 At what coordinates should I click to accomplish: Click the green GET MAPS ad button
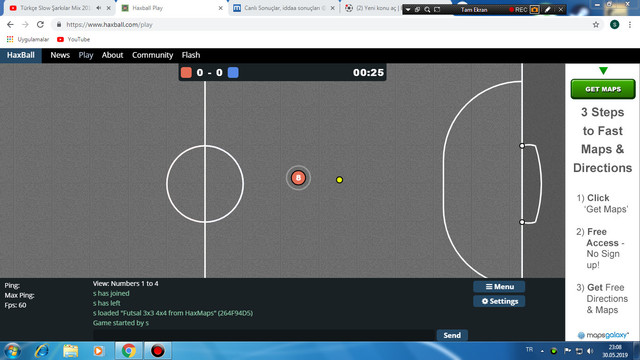(x=603, y=89)
